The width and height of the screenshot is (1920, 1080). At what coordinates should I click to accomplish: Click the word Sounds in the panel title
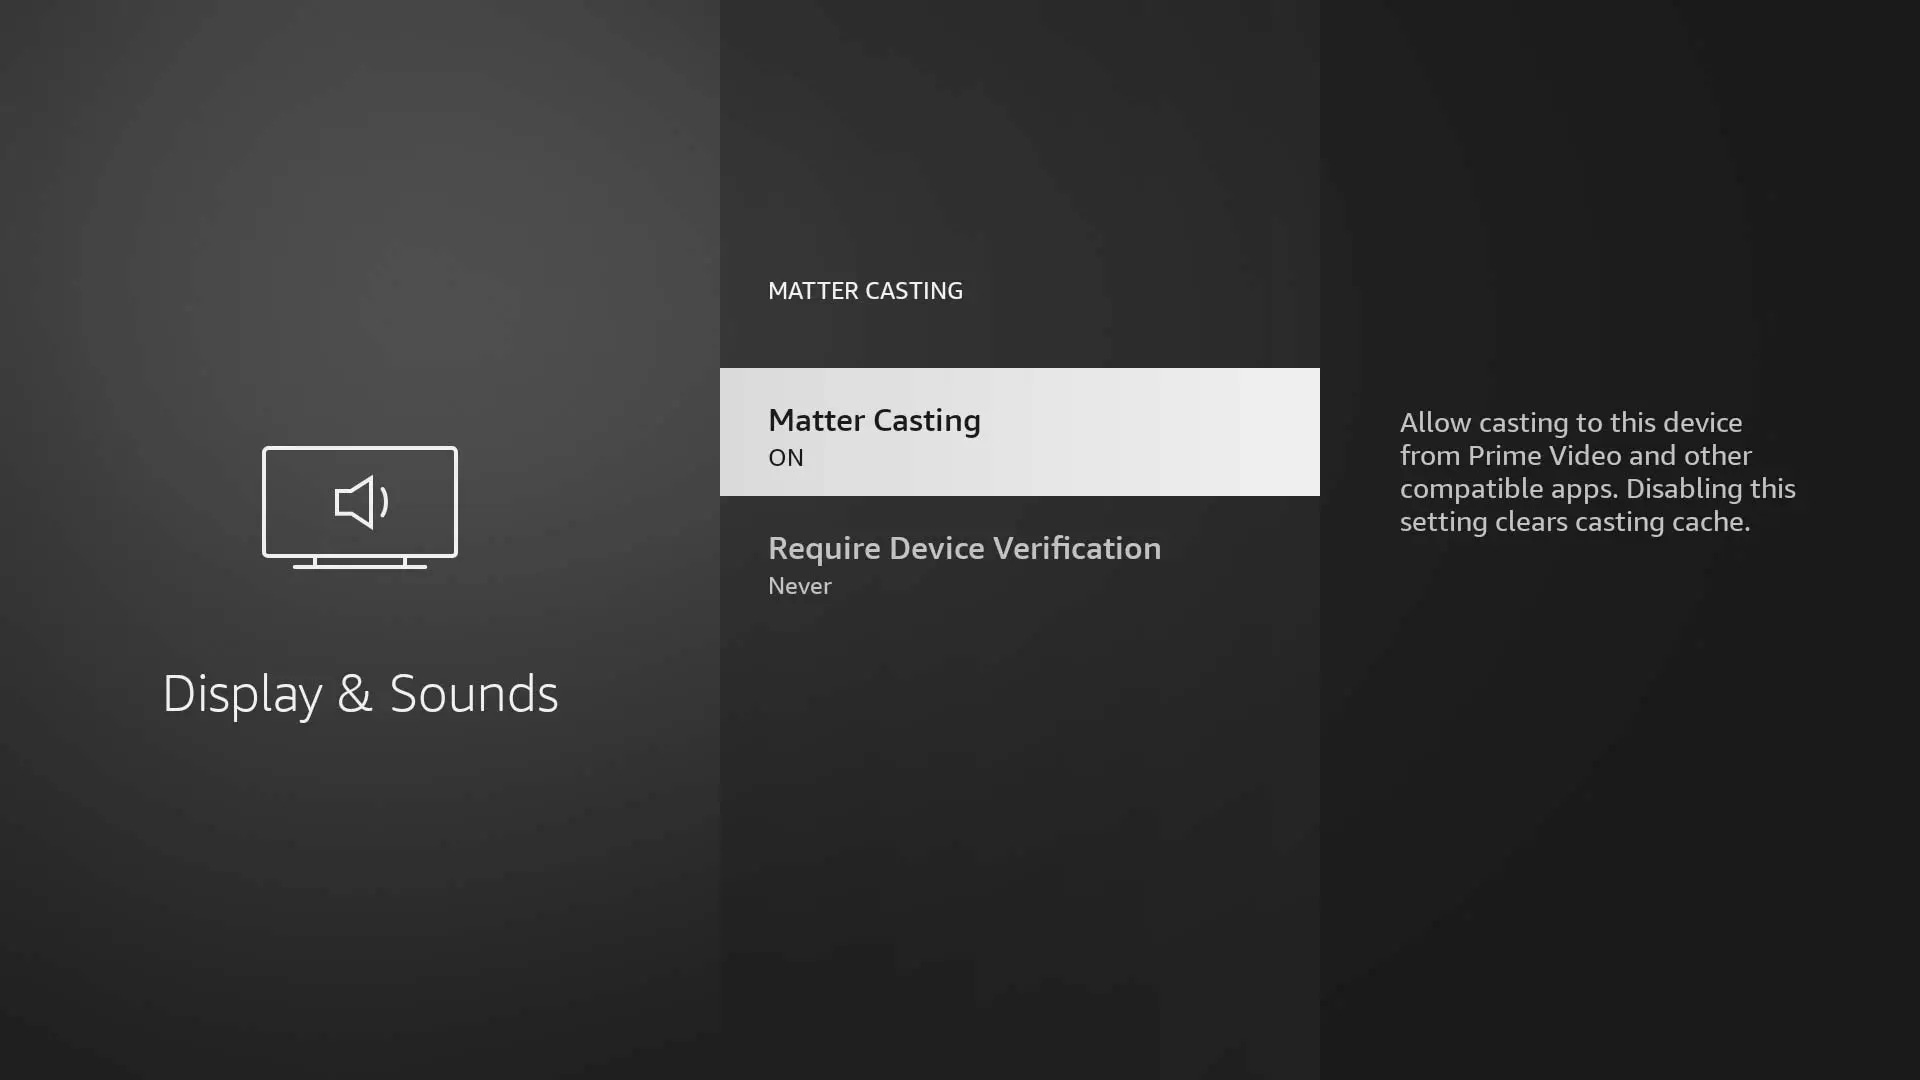[473, 694]
